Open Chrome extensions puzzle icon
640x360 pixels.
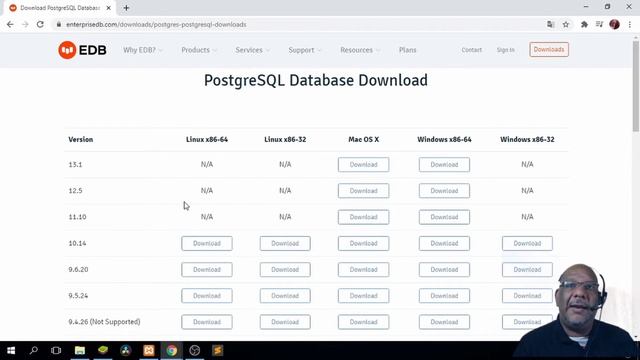tap(584, 24)
